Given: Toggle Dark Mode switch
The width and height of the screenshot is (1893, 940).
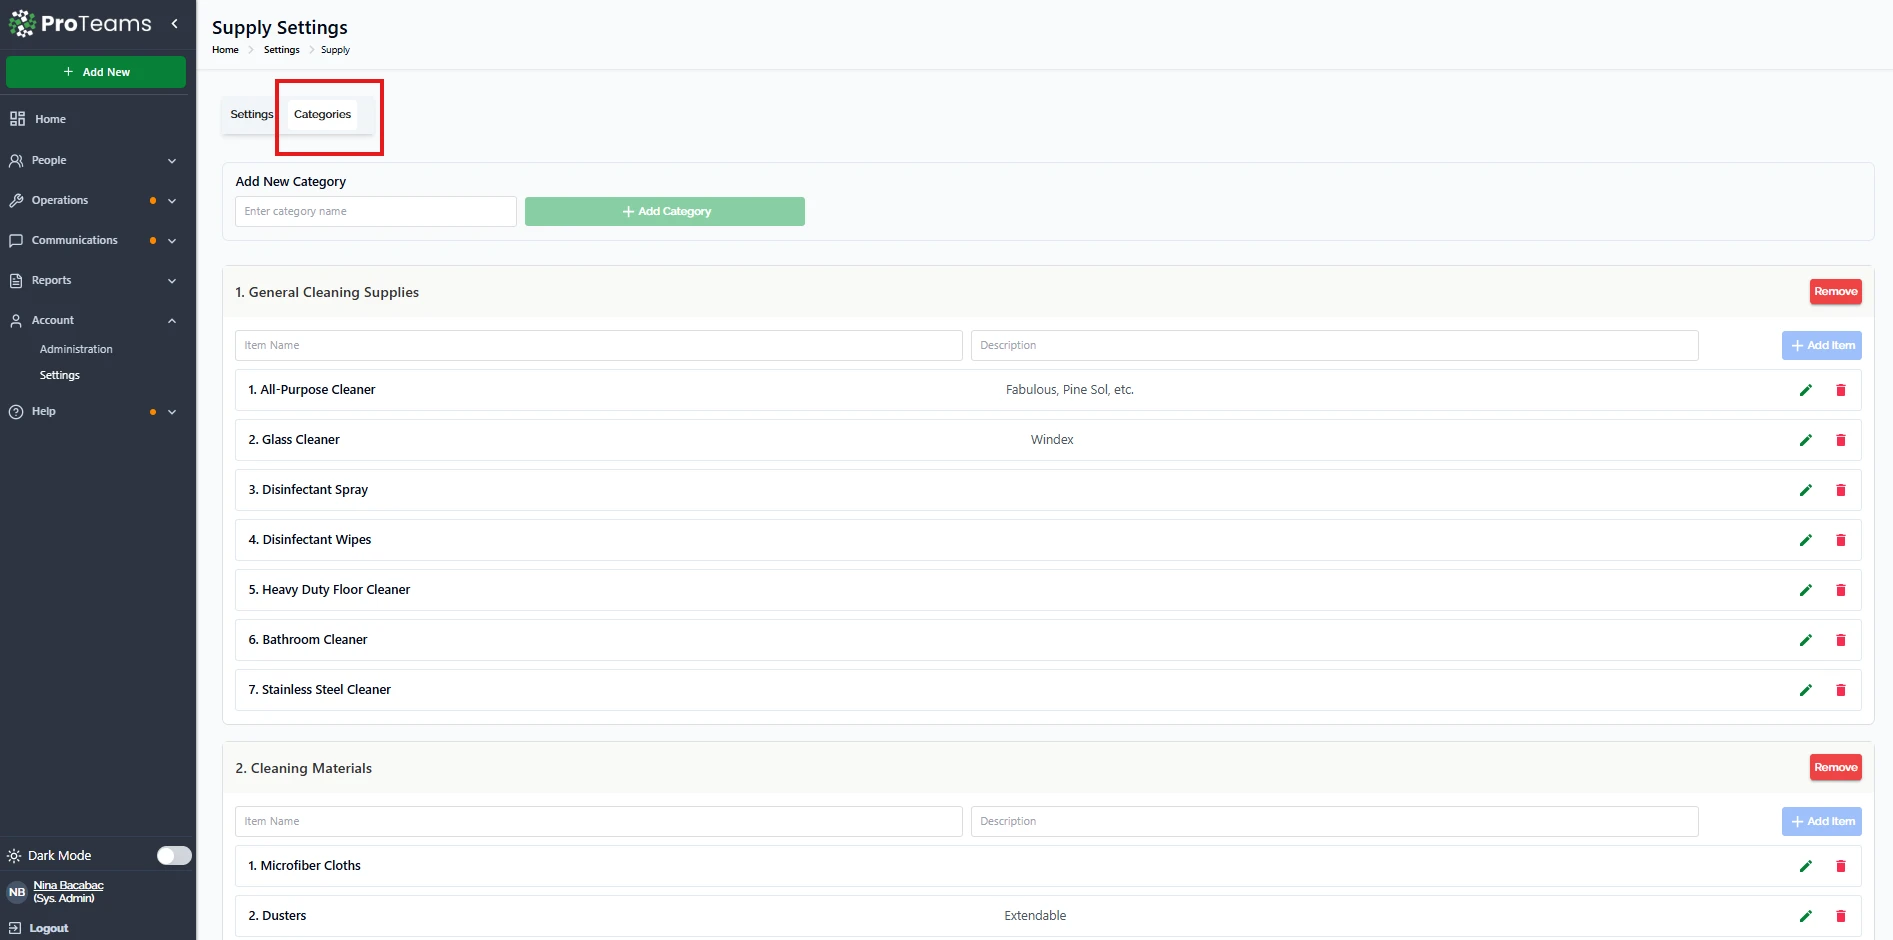Looking at the screenshot, I should [174, 855].
